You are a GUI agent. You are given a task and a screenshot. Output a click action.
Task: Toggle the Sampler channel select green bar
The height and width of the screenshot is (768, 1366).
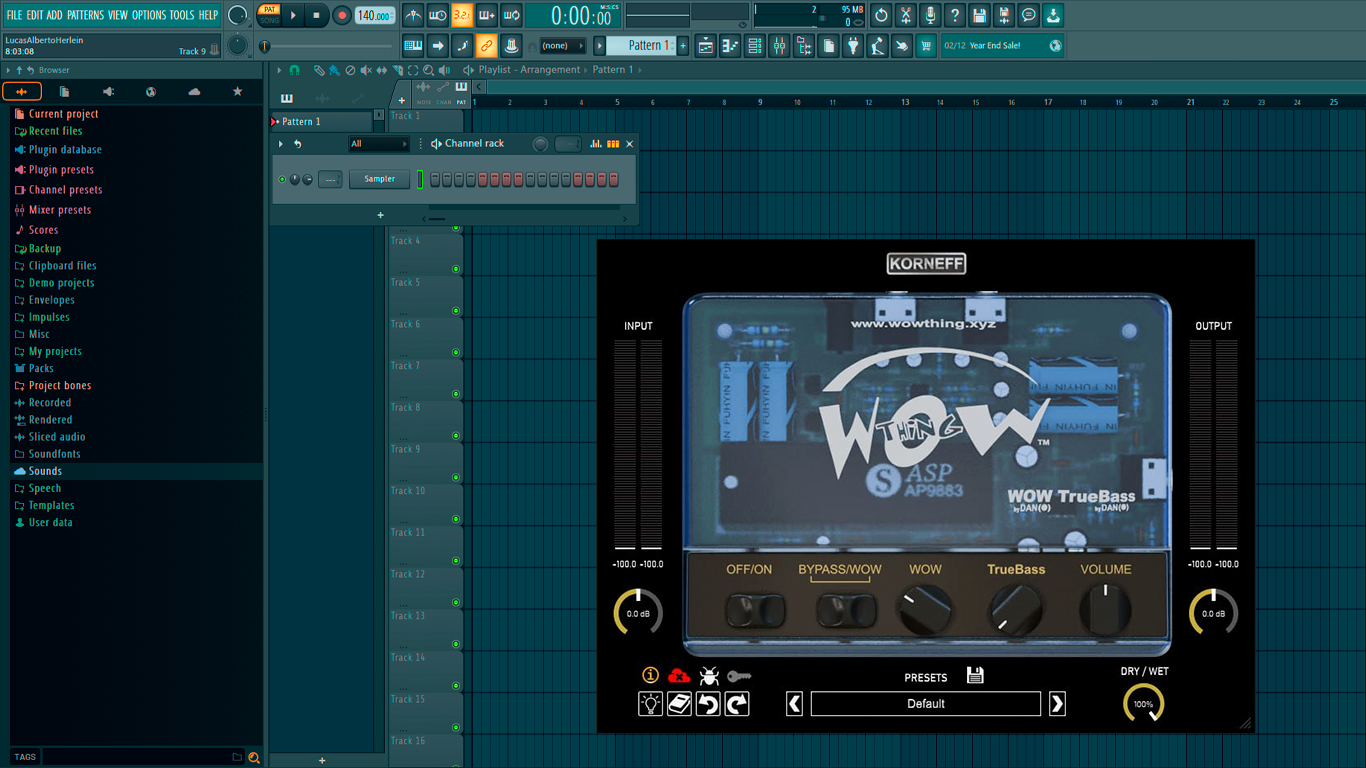point(420,179)
